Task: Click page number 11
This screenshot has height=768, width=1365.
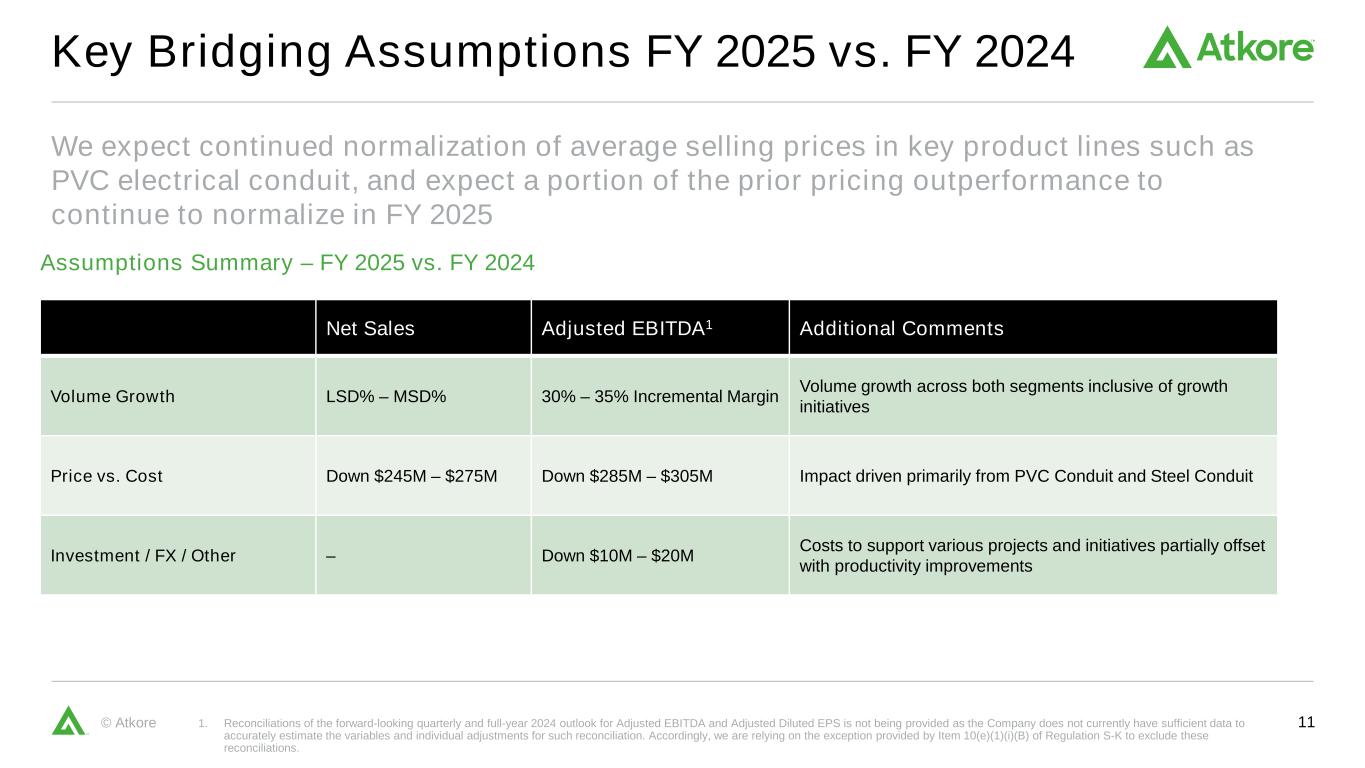Action: pyautogui.click(x=1305, y=722)
